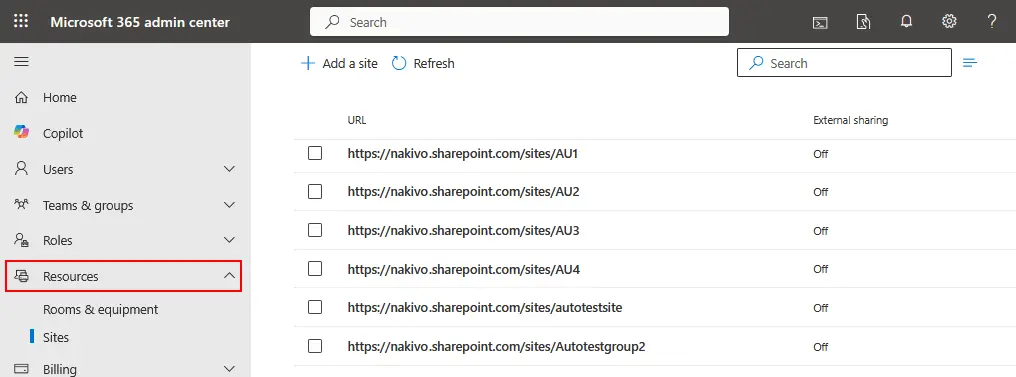Refresh the sites list

click(x=424, y=63)
